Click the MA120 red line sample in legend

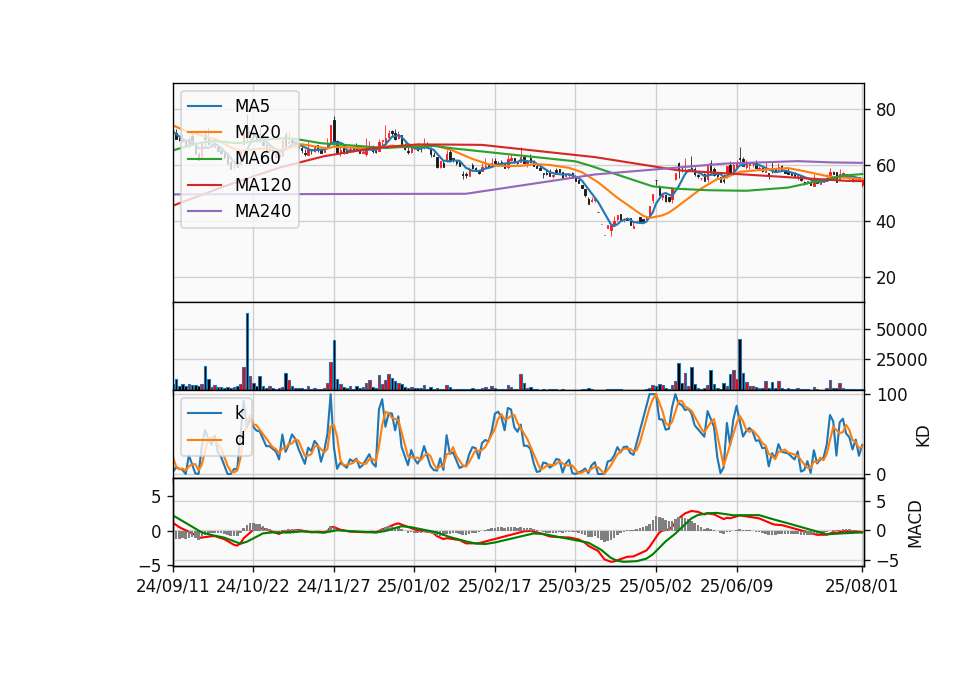point(204,186)
